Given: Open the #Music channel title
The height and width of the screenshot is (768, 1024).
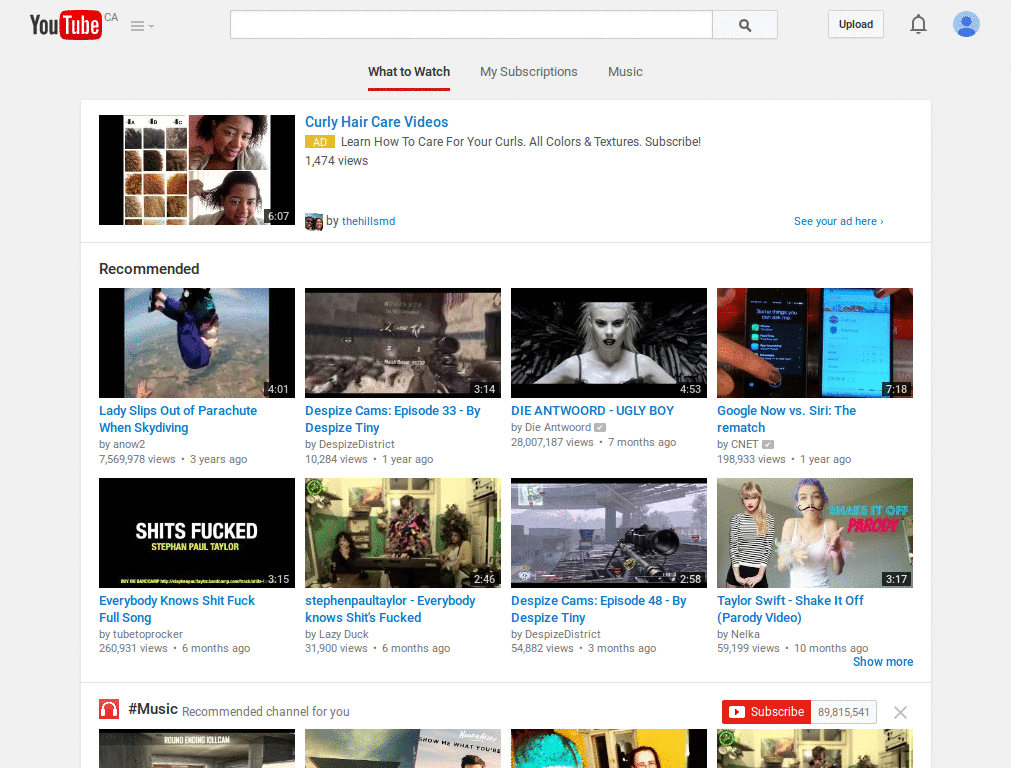Looking at the screenshot, I should click(x=153, y=709).
